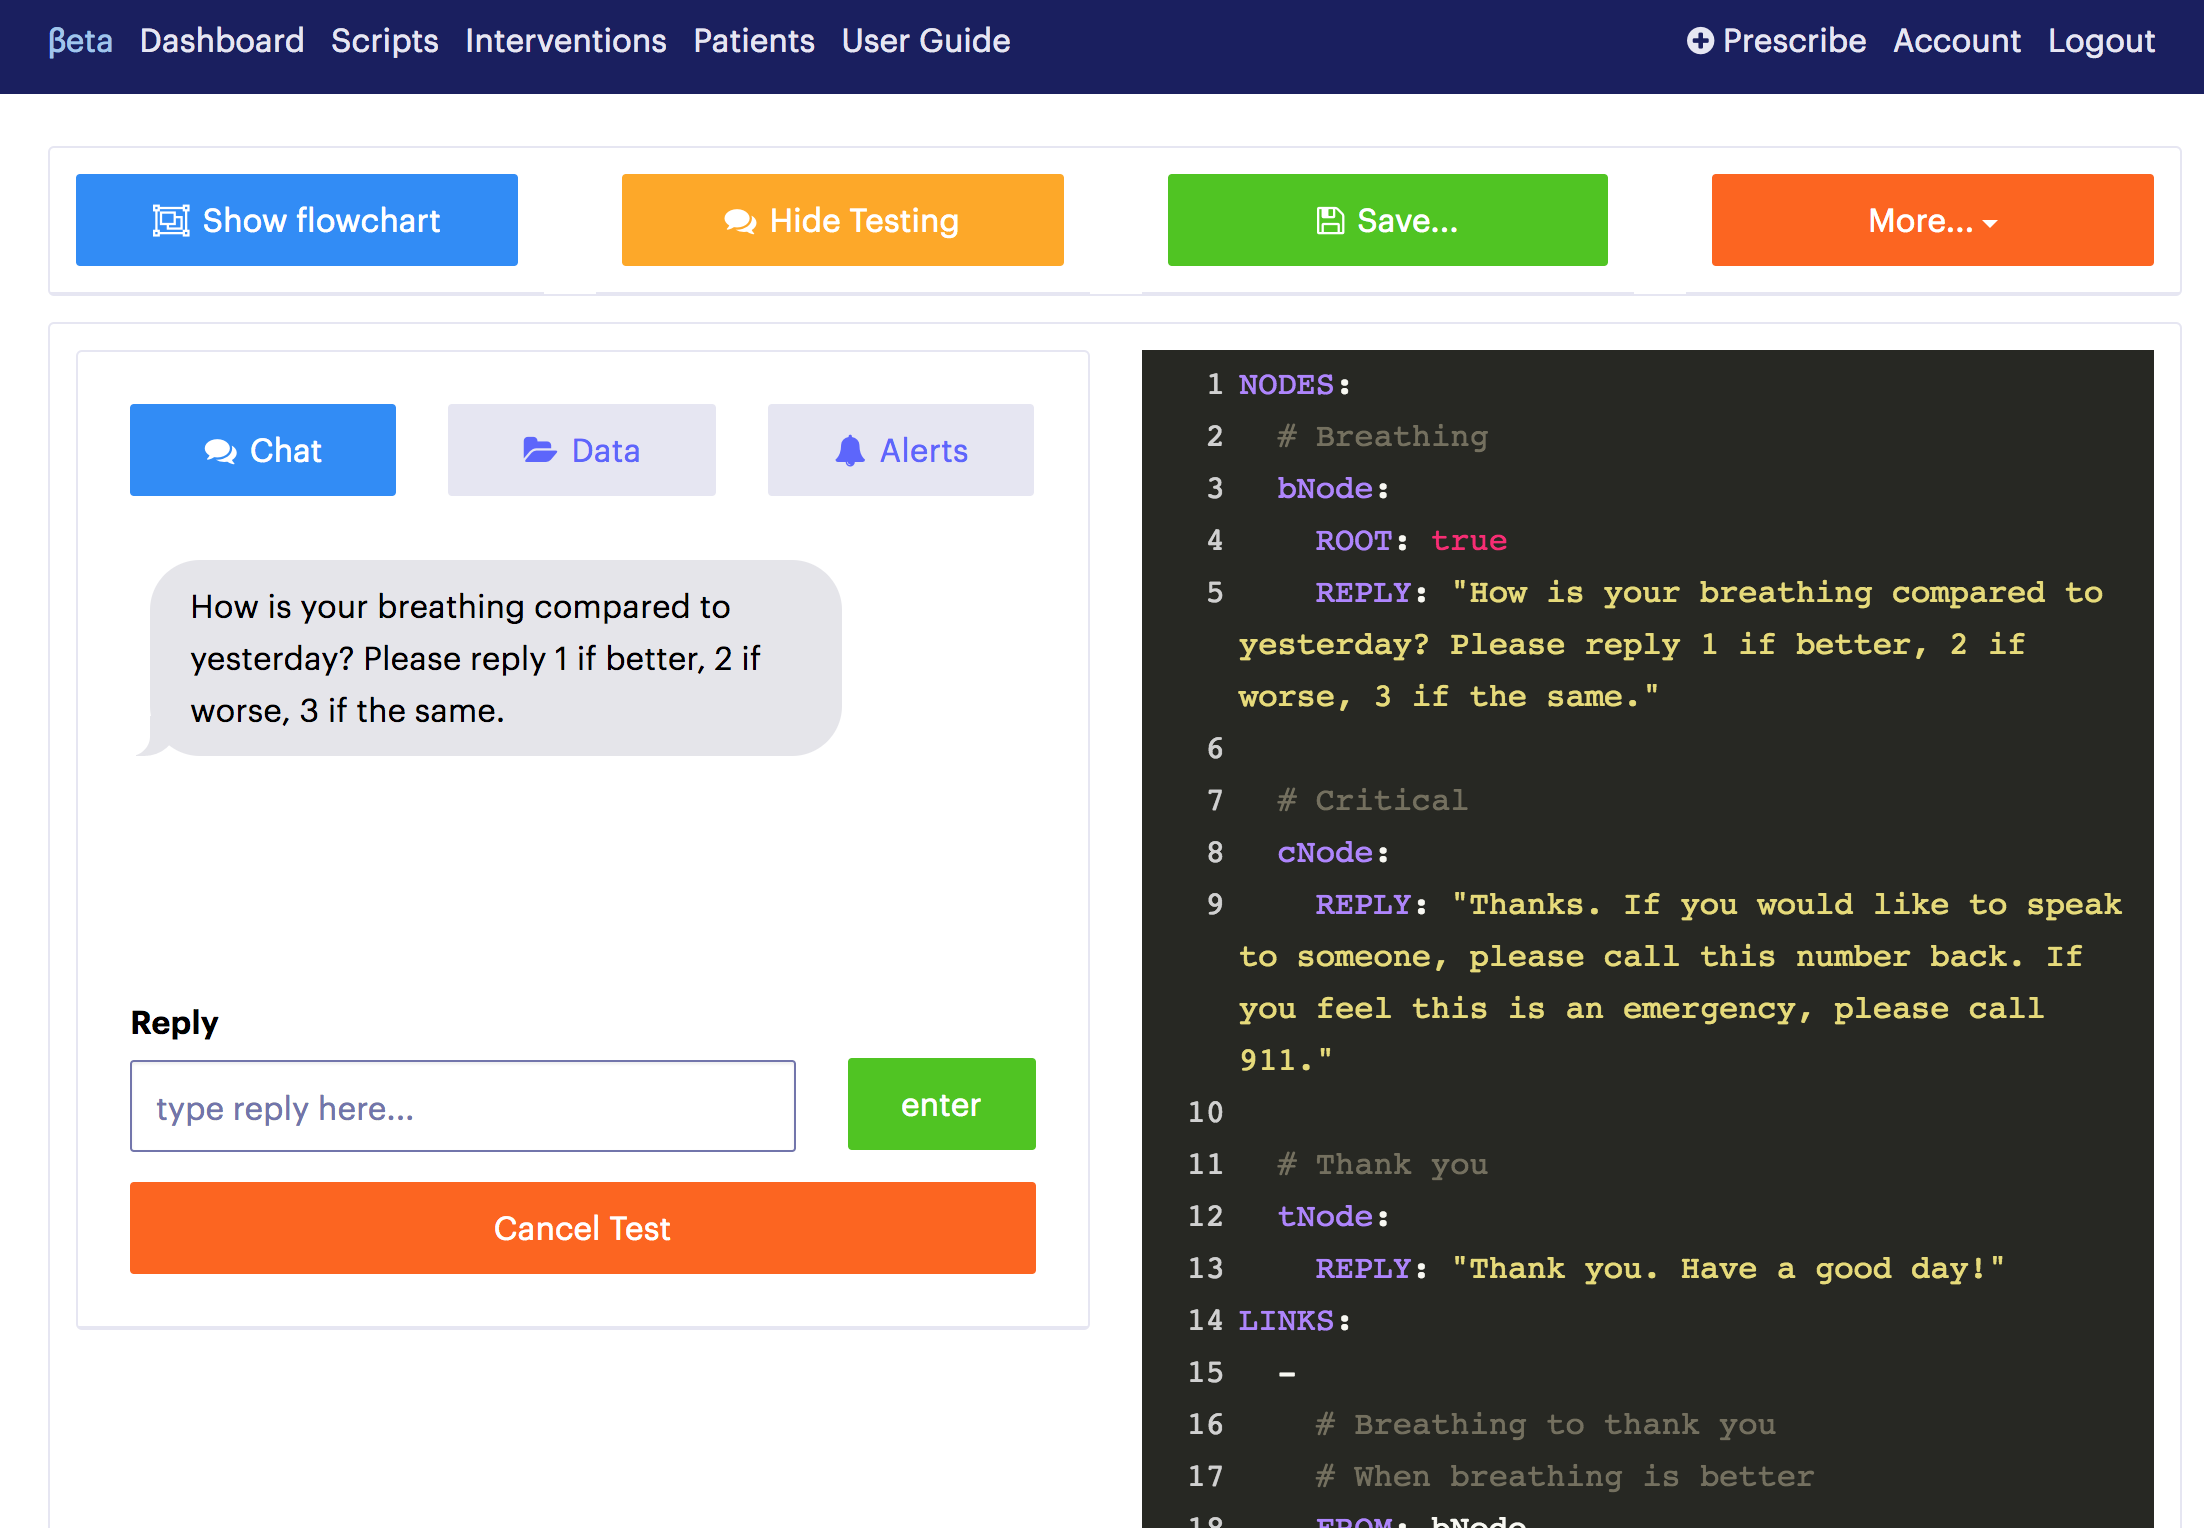Click the bell icon on the Alerts tab

(851, 450)
